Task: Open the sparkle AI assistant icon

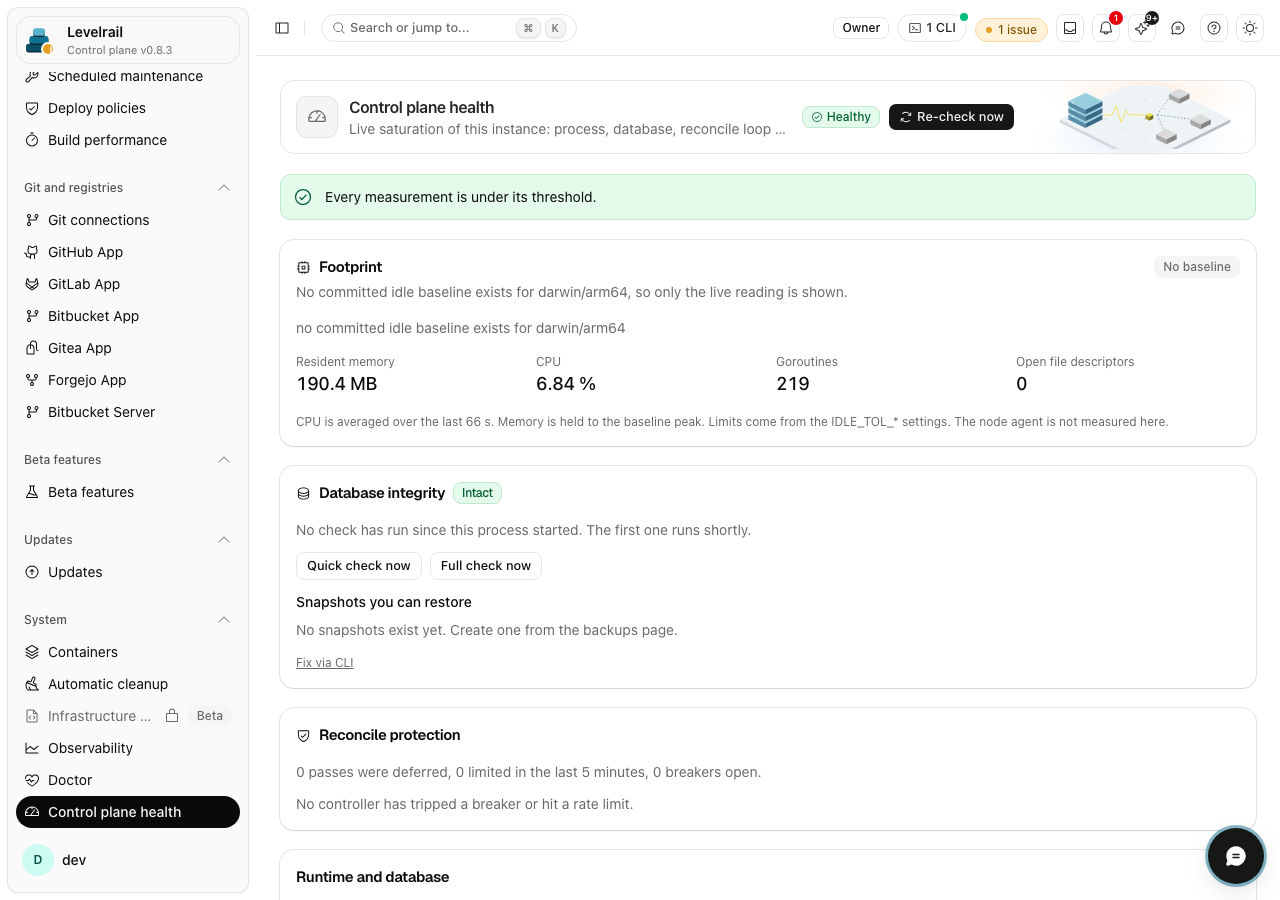Action: pos(1142,28)
